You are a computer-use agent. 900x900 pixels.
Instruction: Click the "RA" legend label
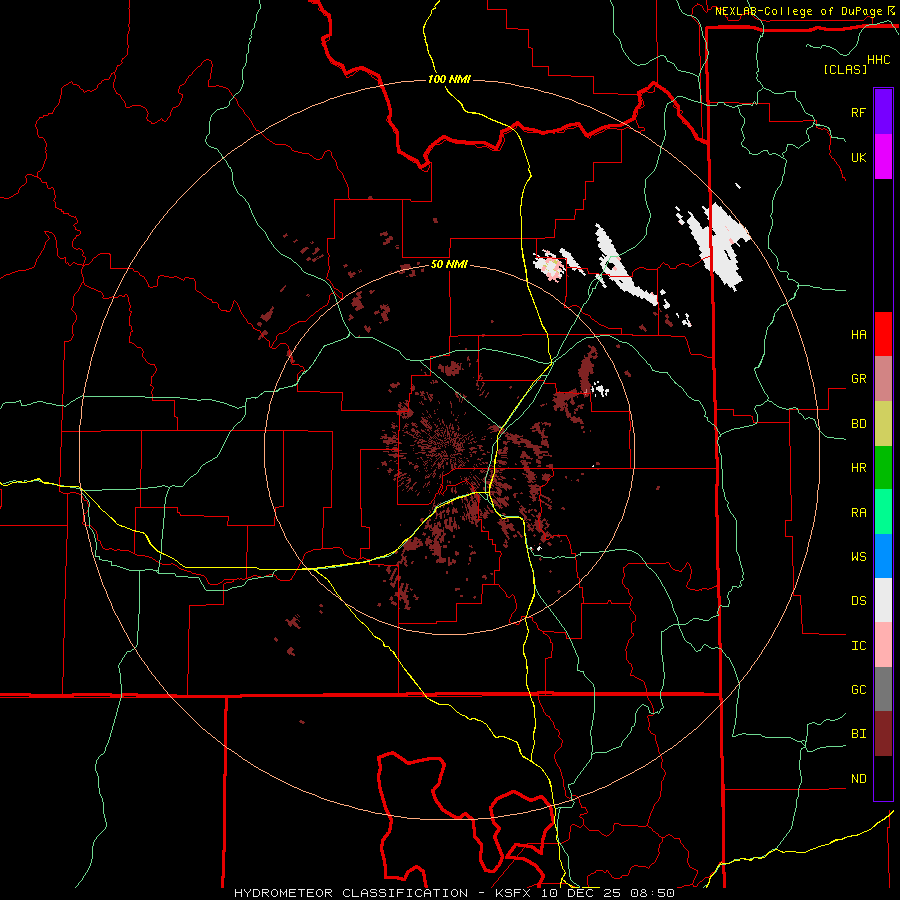859,513
